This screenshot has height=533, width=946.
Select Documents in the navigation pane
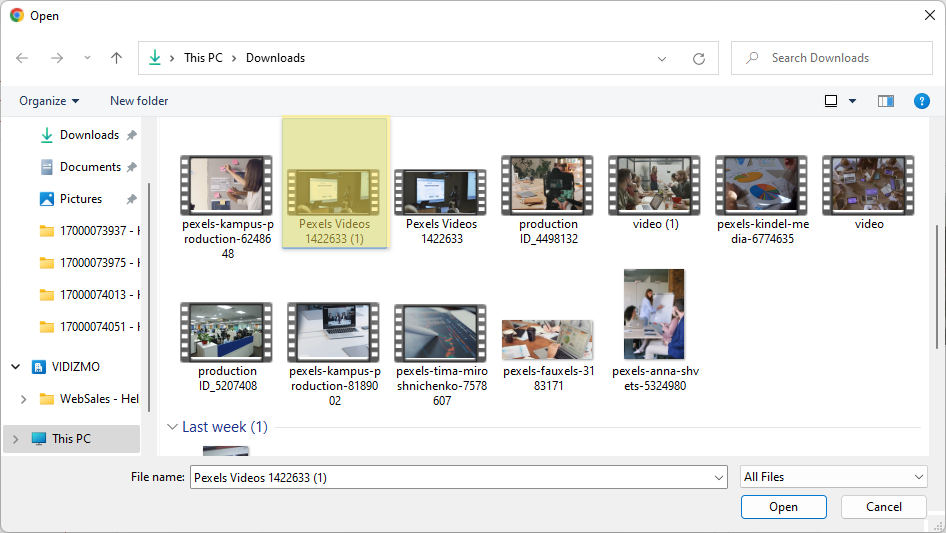coord(89,167)
